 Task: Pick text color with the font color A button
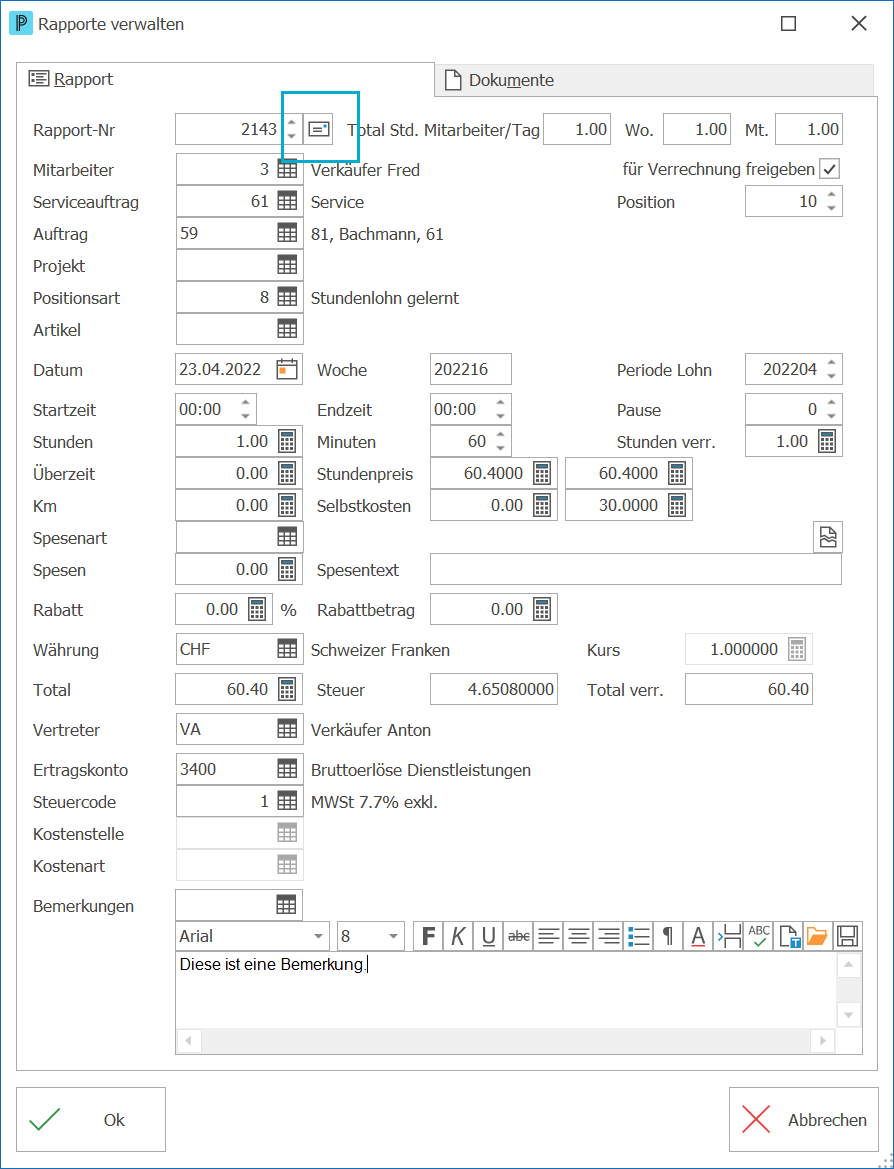tap(699, 936)
